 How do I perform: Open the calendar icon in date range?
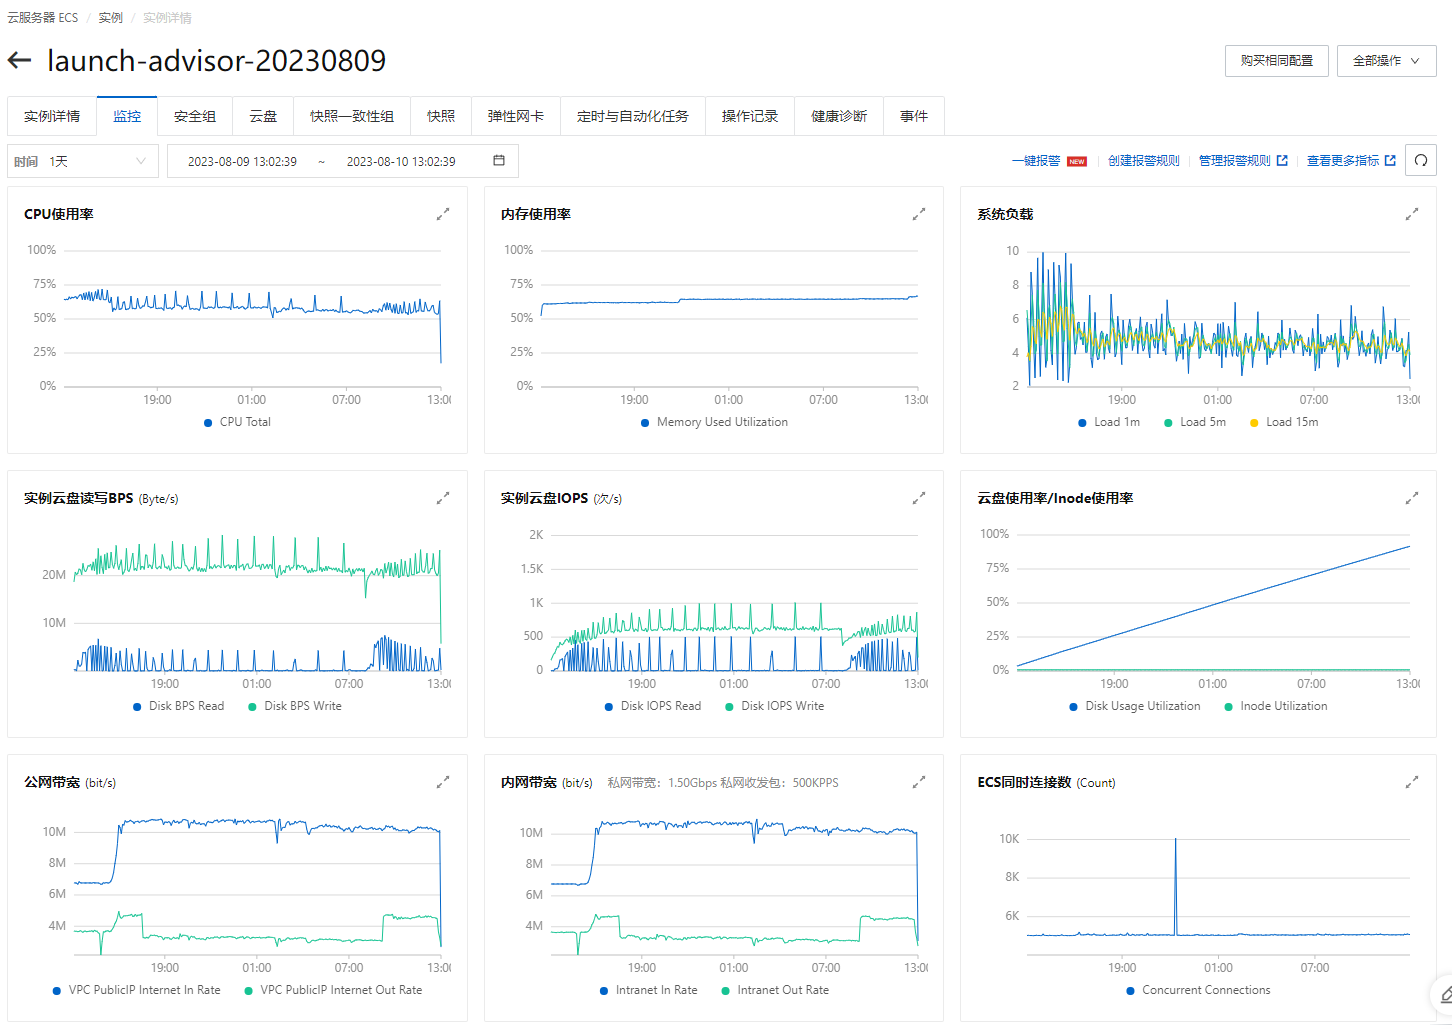[499, 161]
